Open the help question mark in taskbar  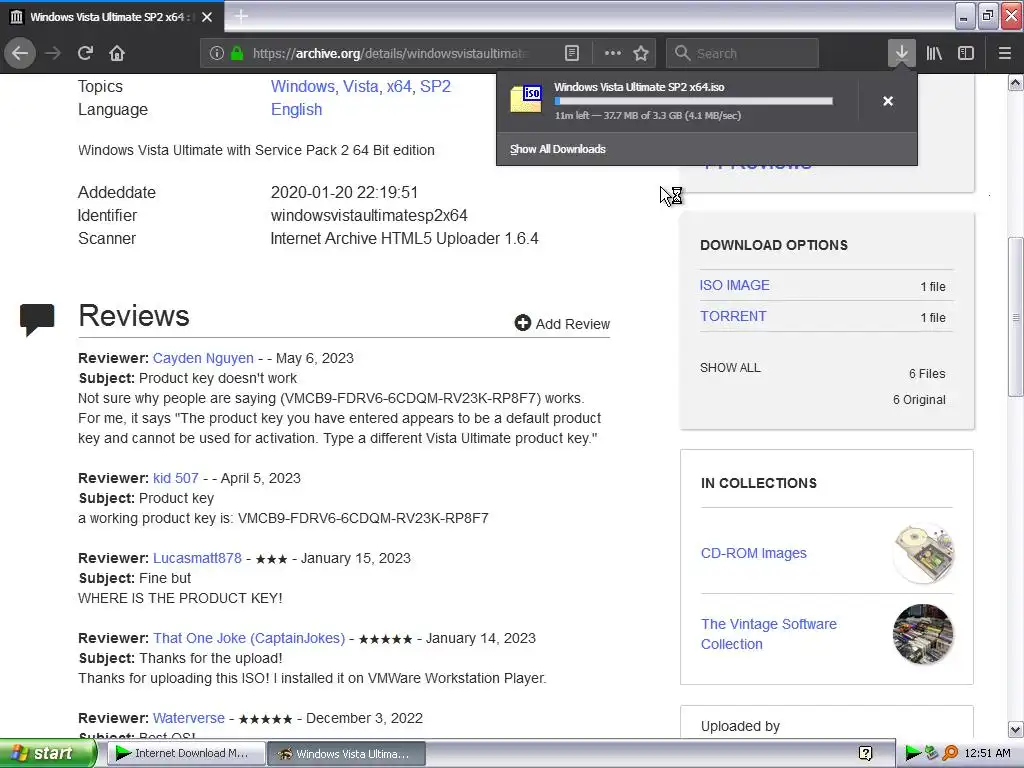click(865, 754)
